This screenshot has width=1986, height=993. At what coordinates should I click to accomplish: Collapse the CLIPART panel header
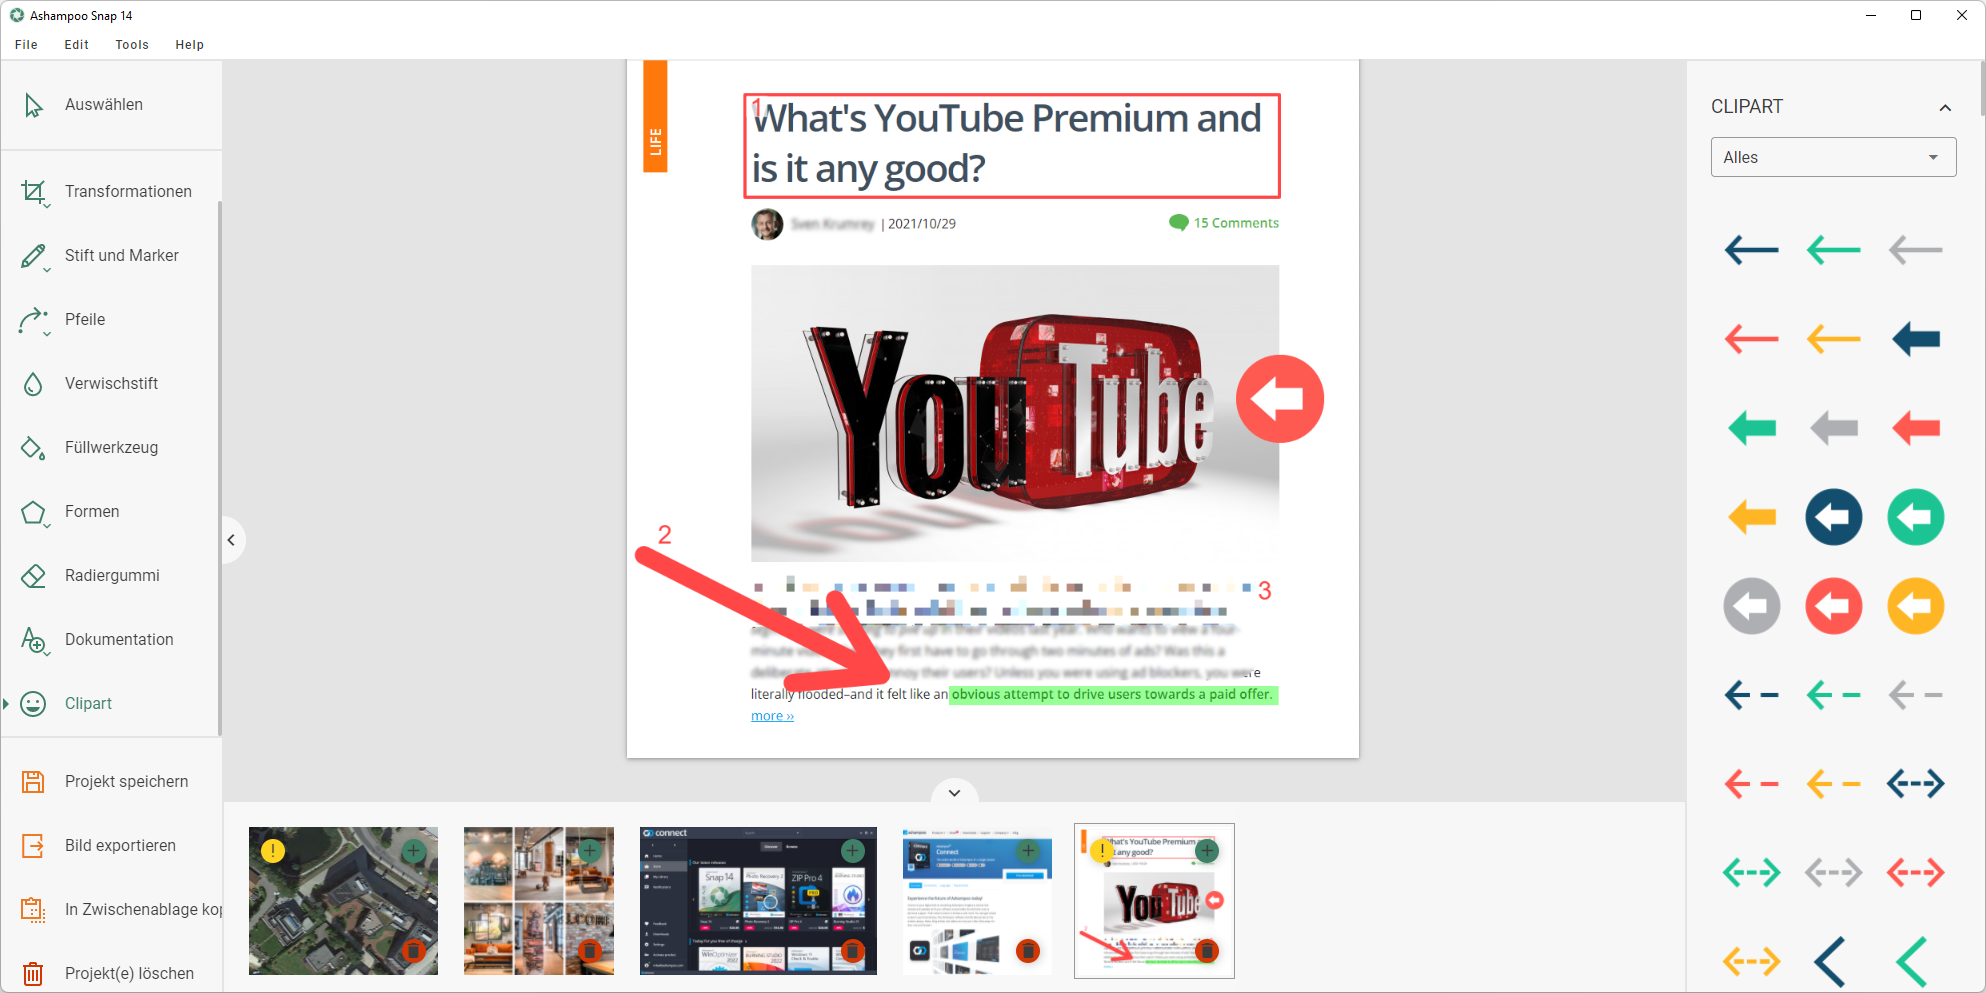[1945, 107]
